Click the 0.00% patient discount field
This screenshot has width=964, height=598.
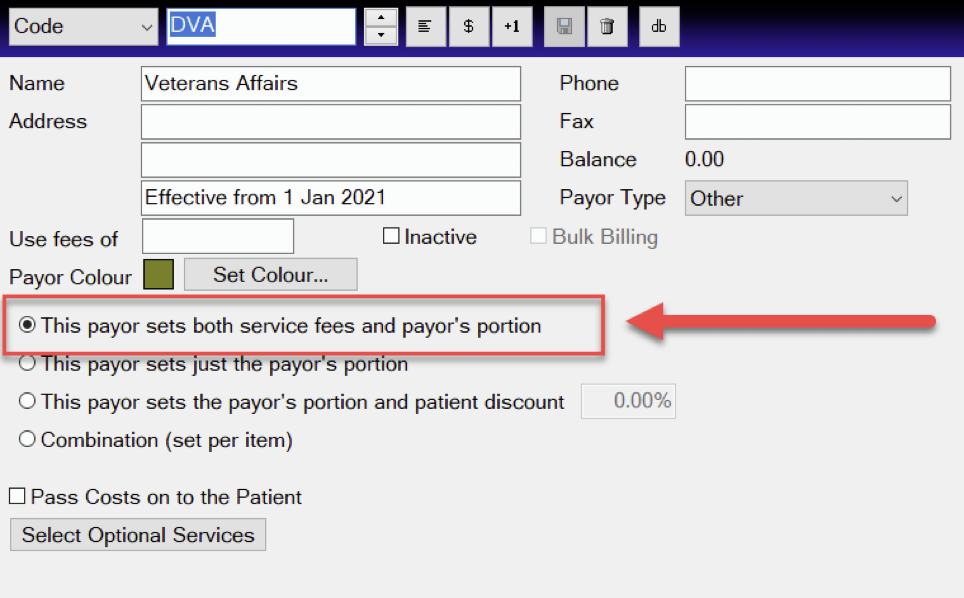coord(628,401)
